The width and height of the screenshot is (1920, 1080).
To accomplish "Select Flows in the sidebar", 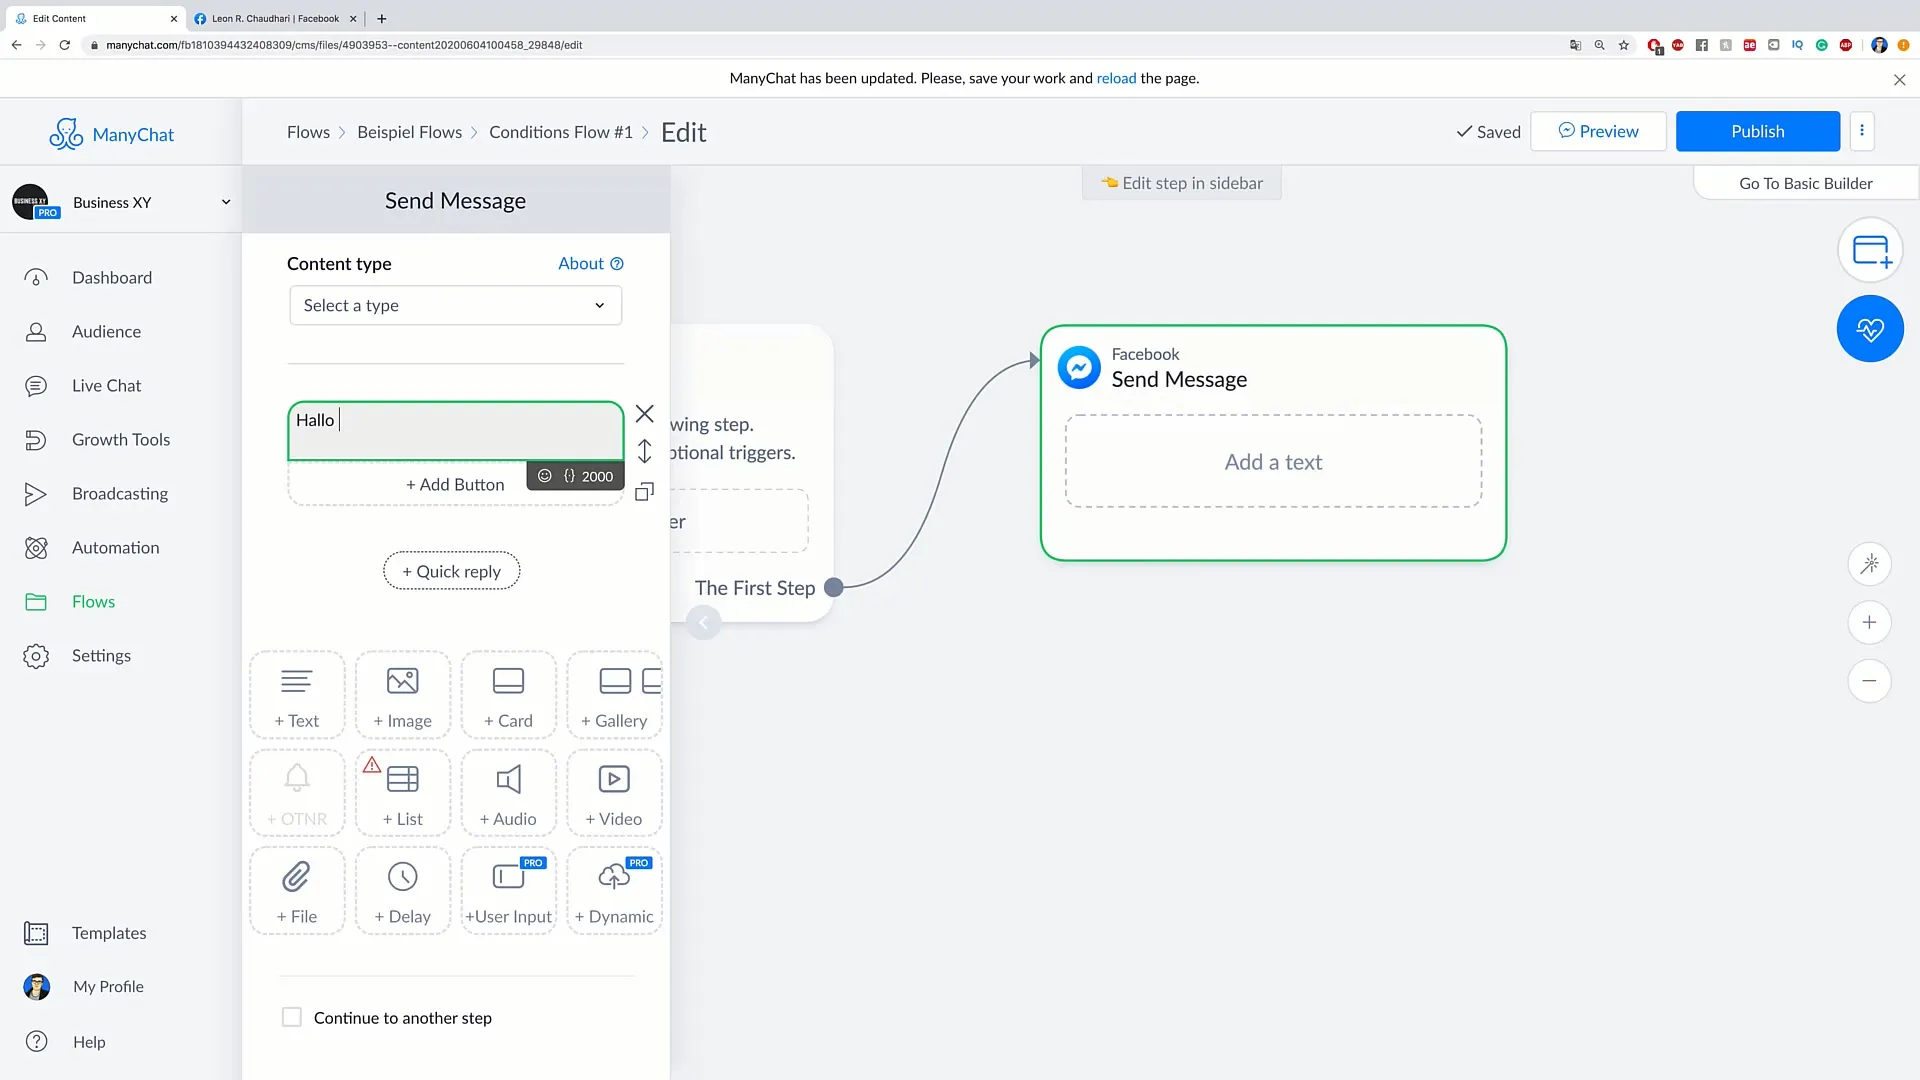I will pyautogui.click(x=93, y=602).
